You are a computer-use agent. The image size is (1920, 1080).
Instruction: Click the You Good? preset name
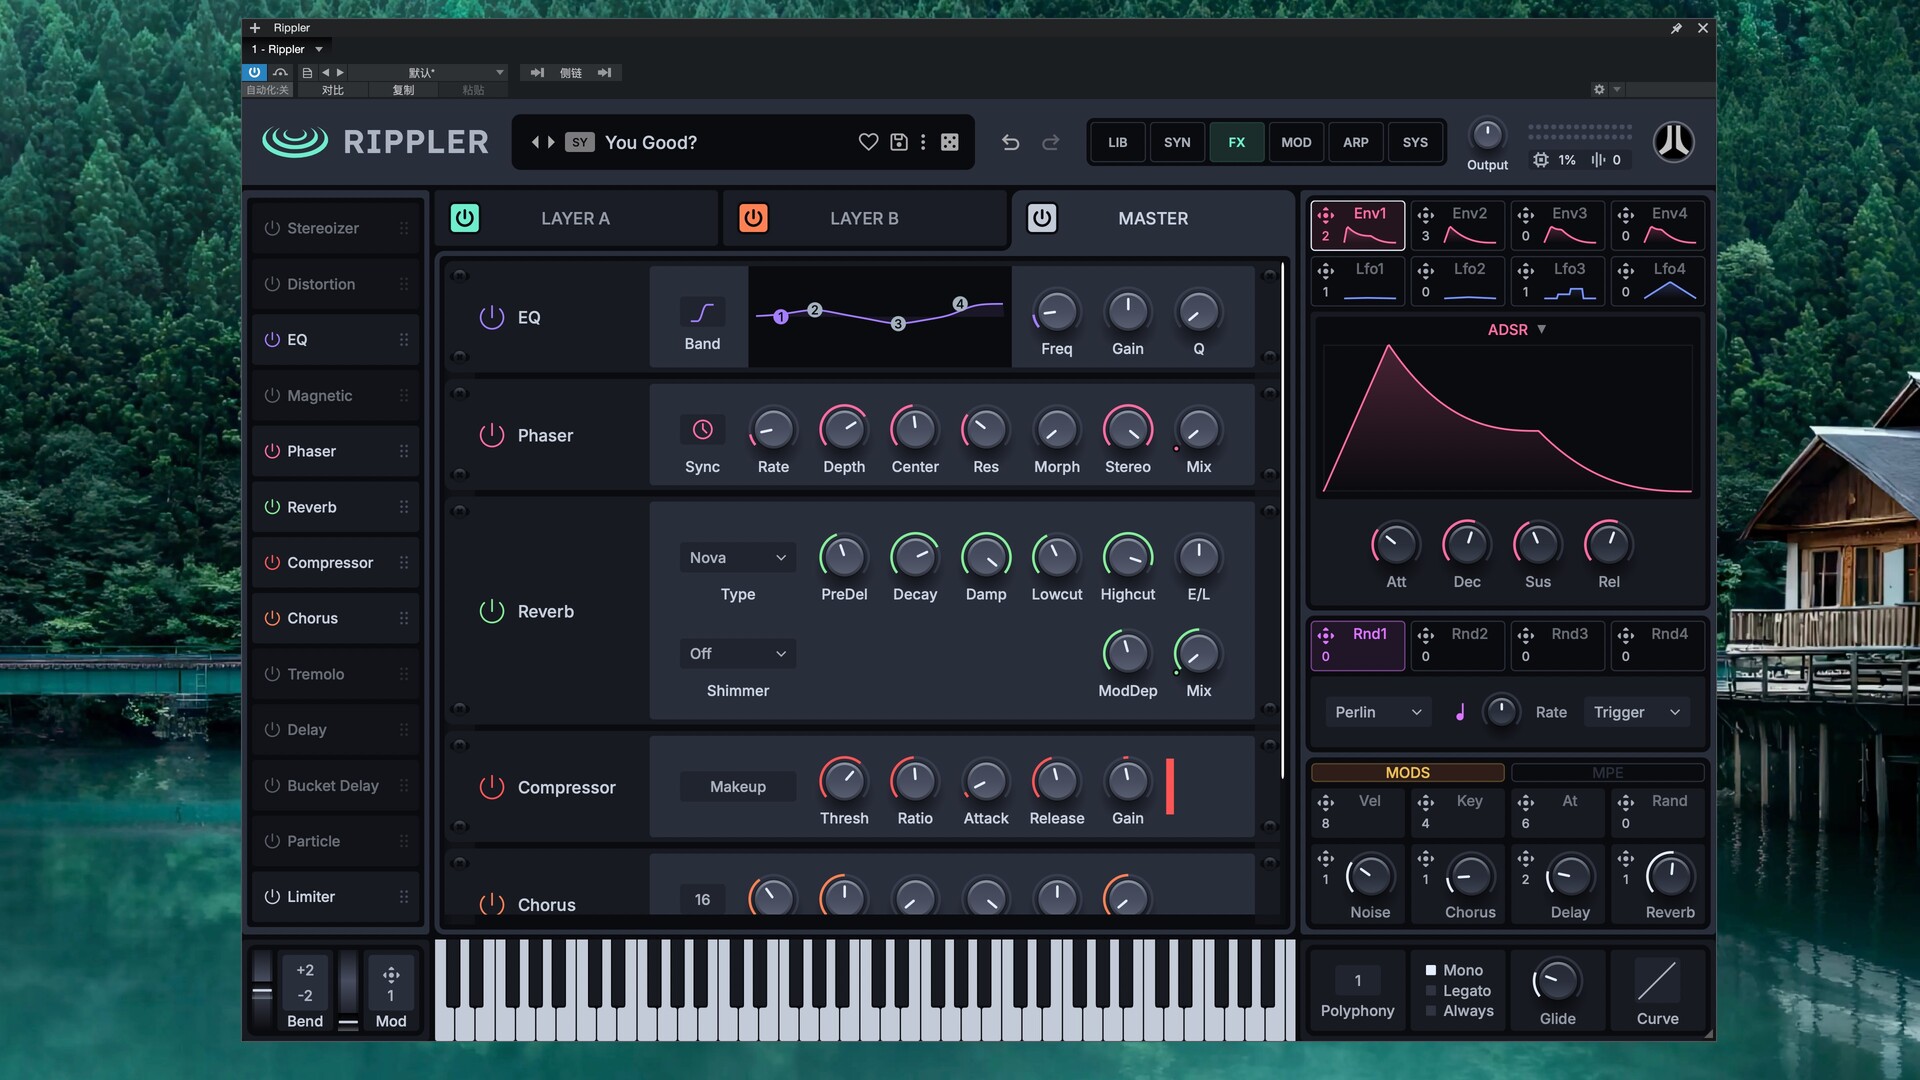[x=651, y=142]
